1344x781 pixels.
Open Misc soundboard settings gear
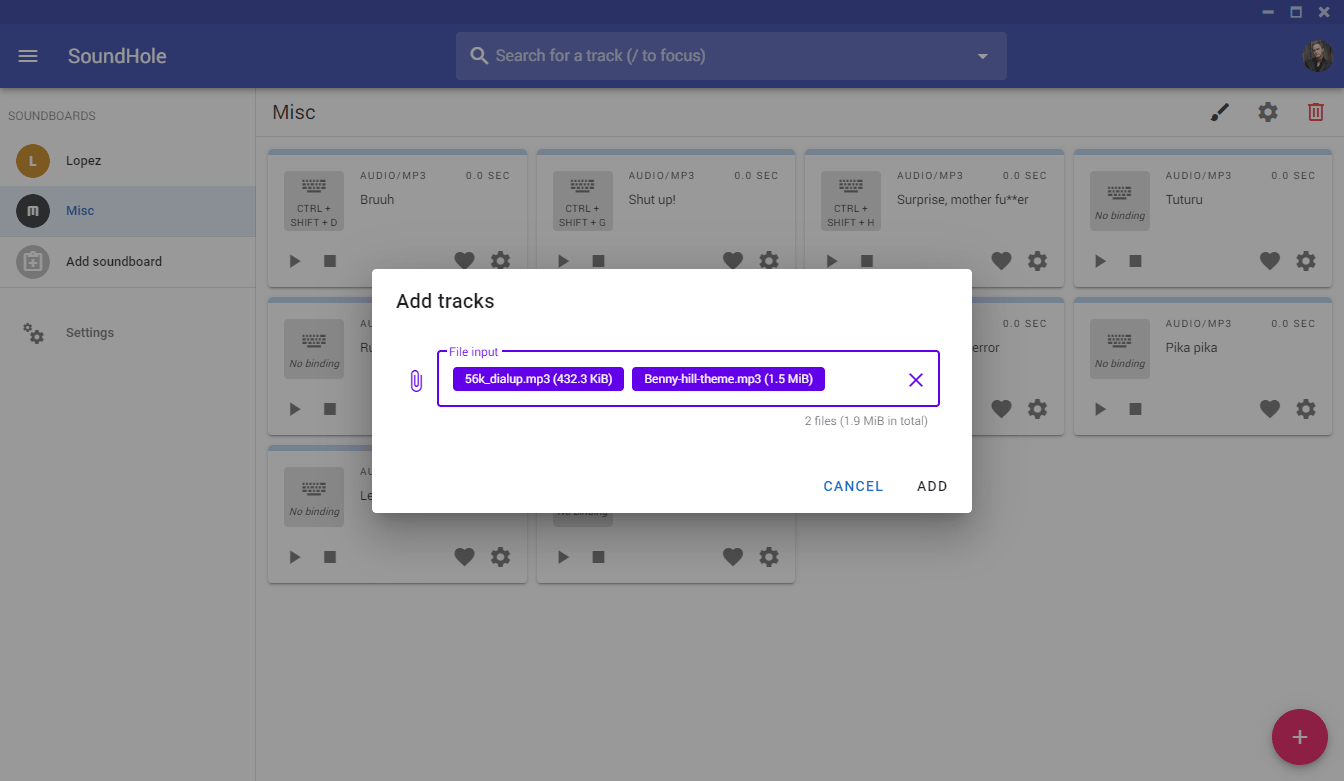click(x=1268, y=112)
